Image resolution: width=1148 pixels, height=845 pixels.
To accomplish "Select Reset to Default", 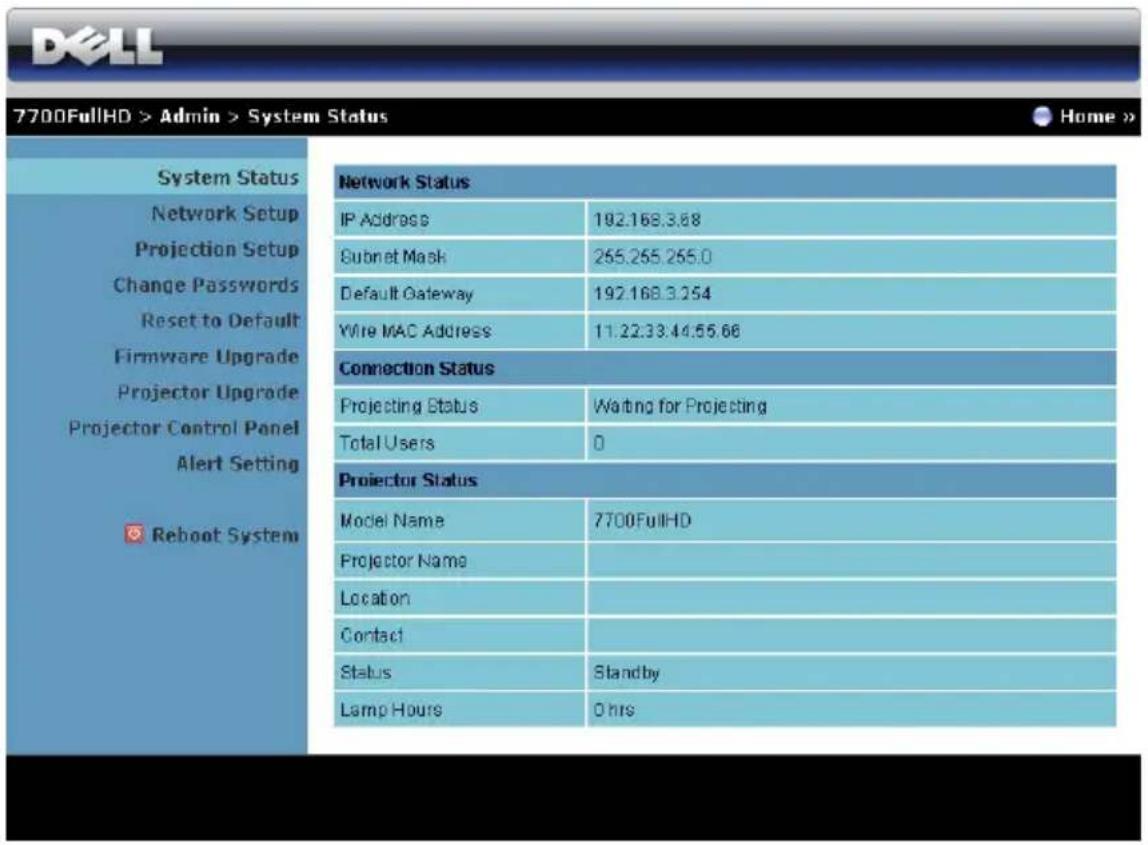I will tap(220, 321).
